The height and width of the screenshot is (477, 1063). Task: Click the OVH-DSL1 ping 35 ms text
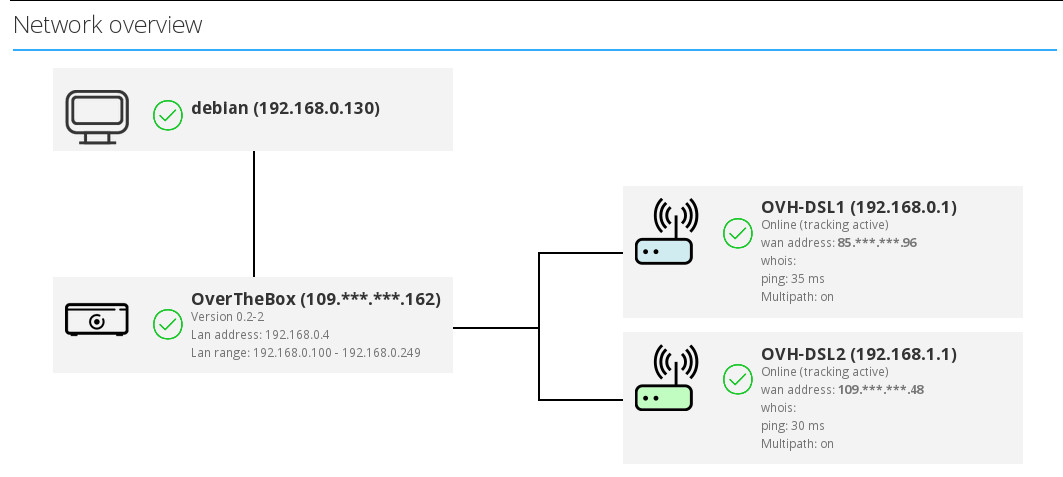(792, 279)
